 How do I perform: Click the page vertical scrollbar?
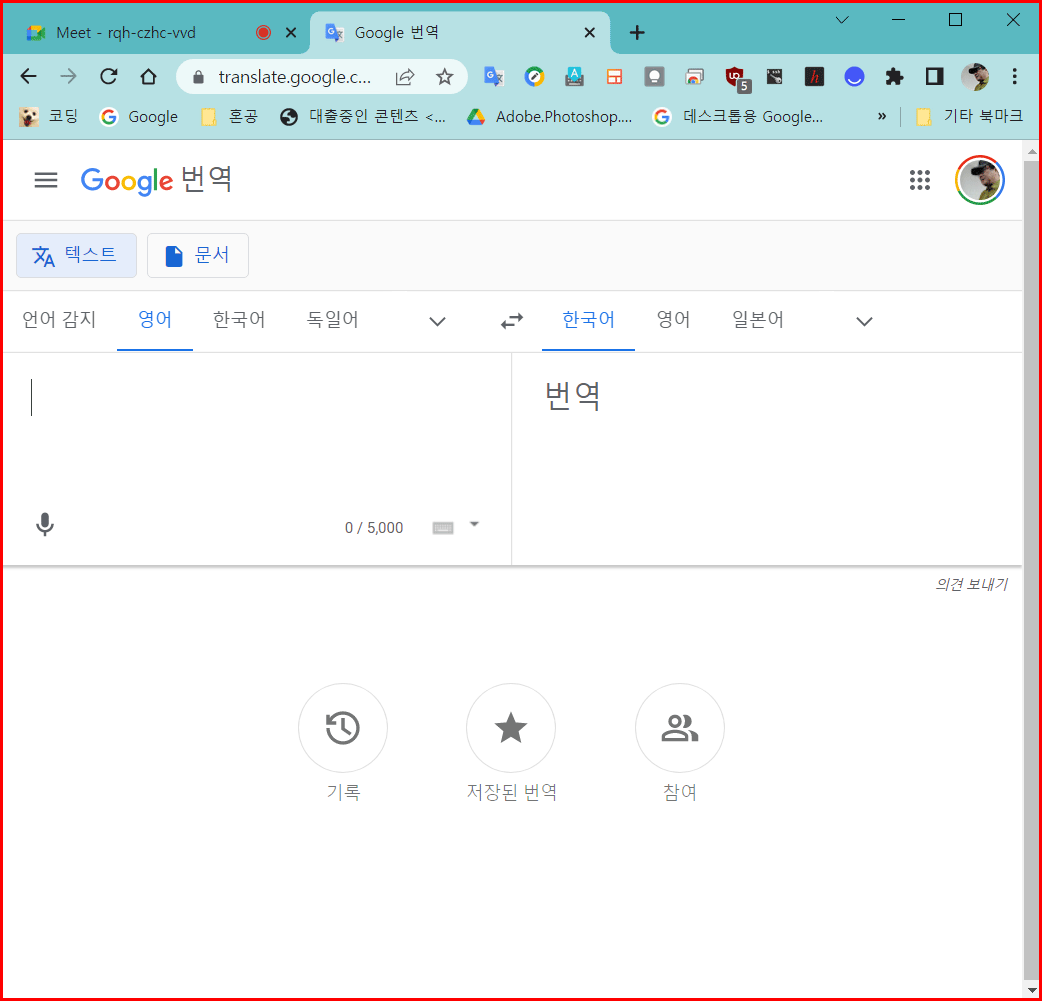coord(1031,568)
